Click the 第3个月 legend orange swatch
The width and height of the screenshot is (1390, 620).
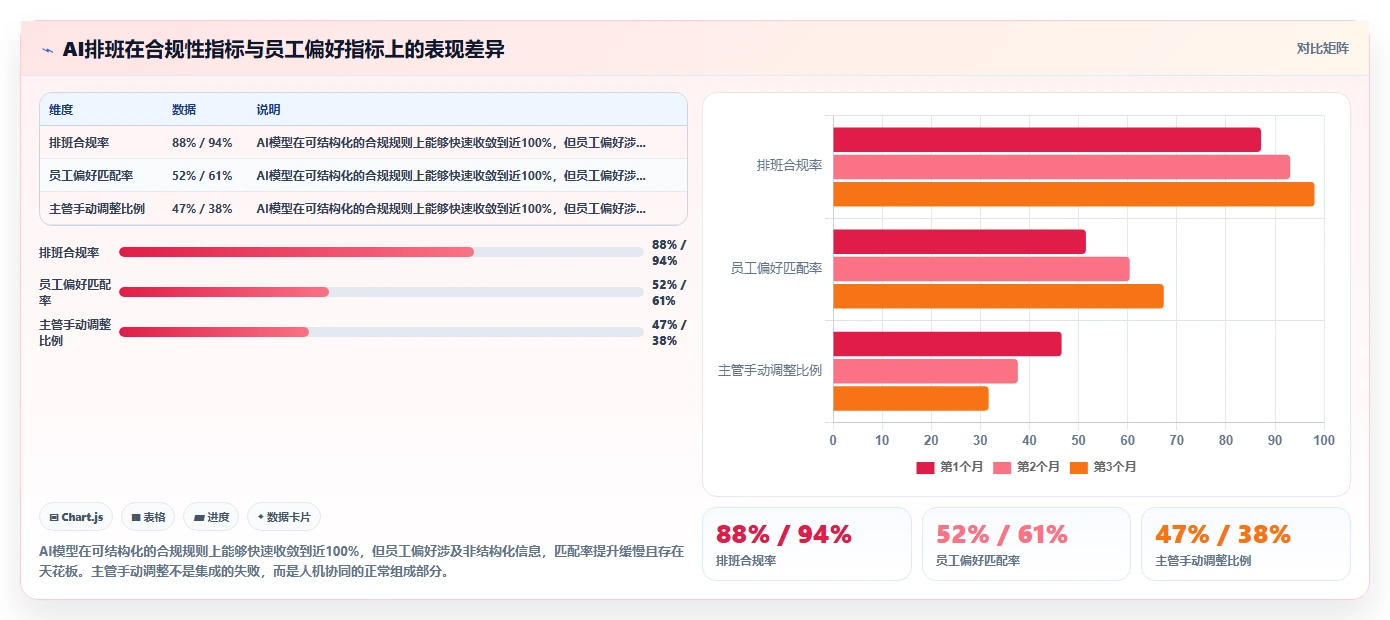click(1079, 467)
